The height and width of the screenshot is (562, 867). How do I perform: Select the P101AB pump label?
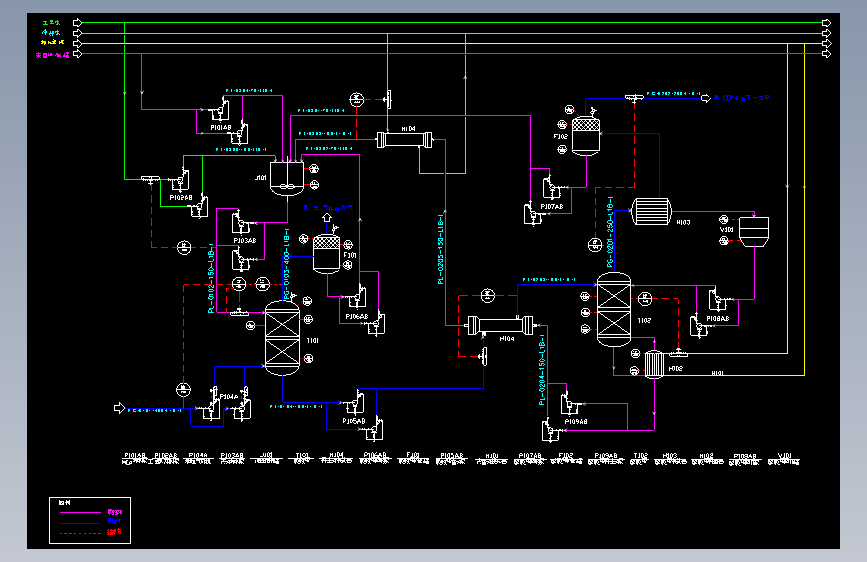221,128
